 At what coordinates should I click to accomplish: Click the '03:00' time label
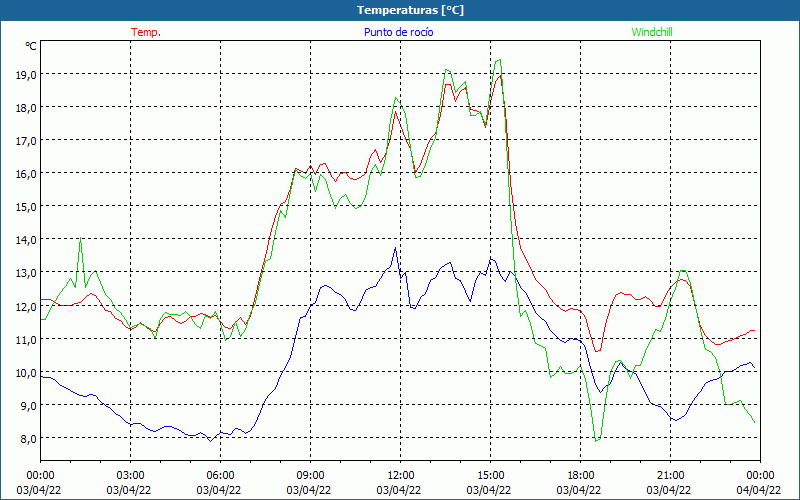tap(131, 476)
